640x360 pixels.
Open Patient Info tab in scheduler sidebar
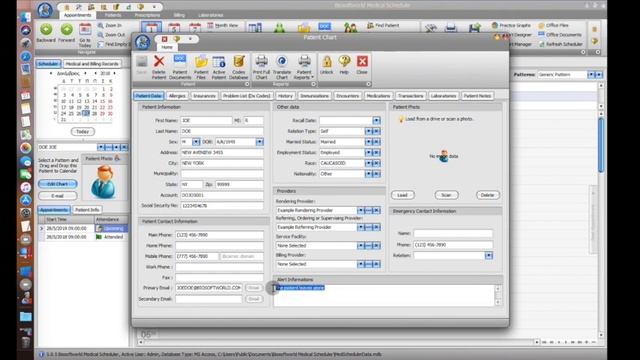[87, 210]
